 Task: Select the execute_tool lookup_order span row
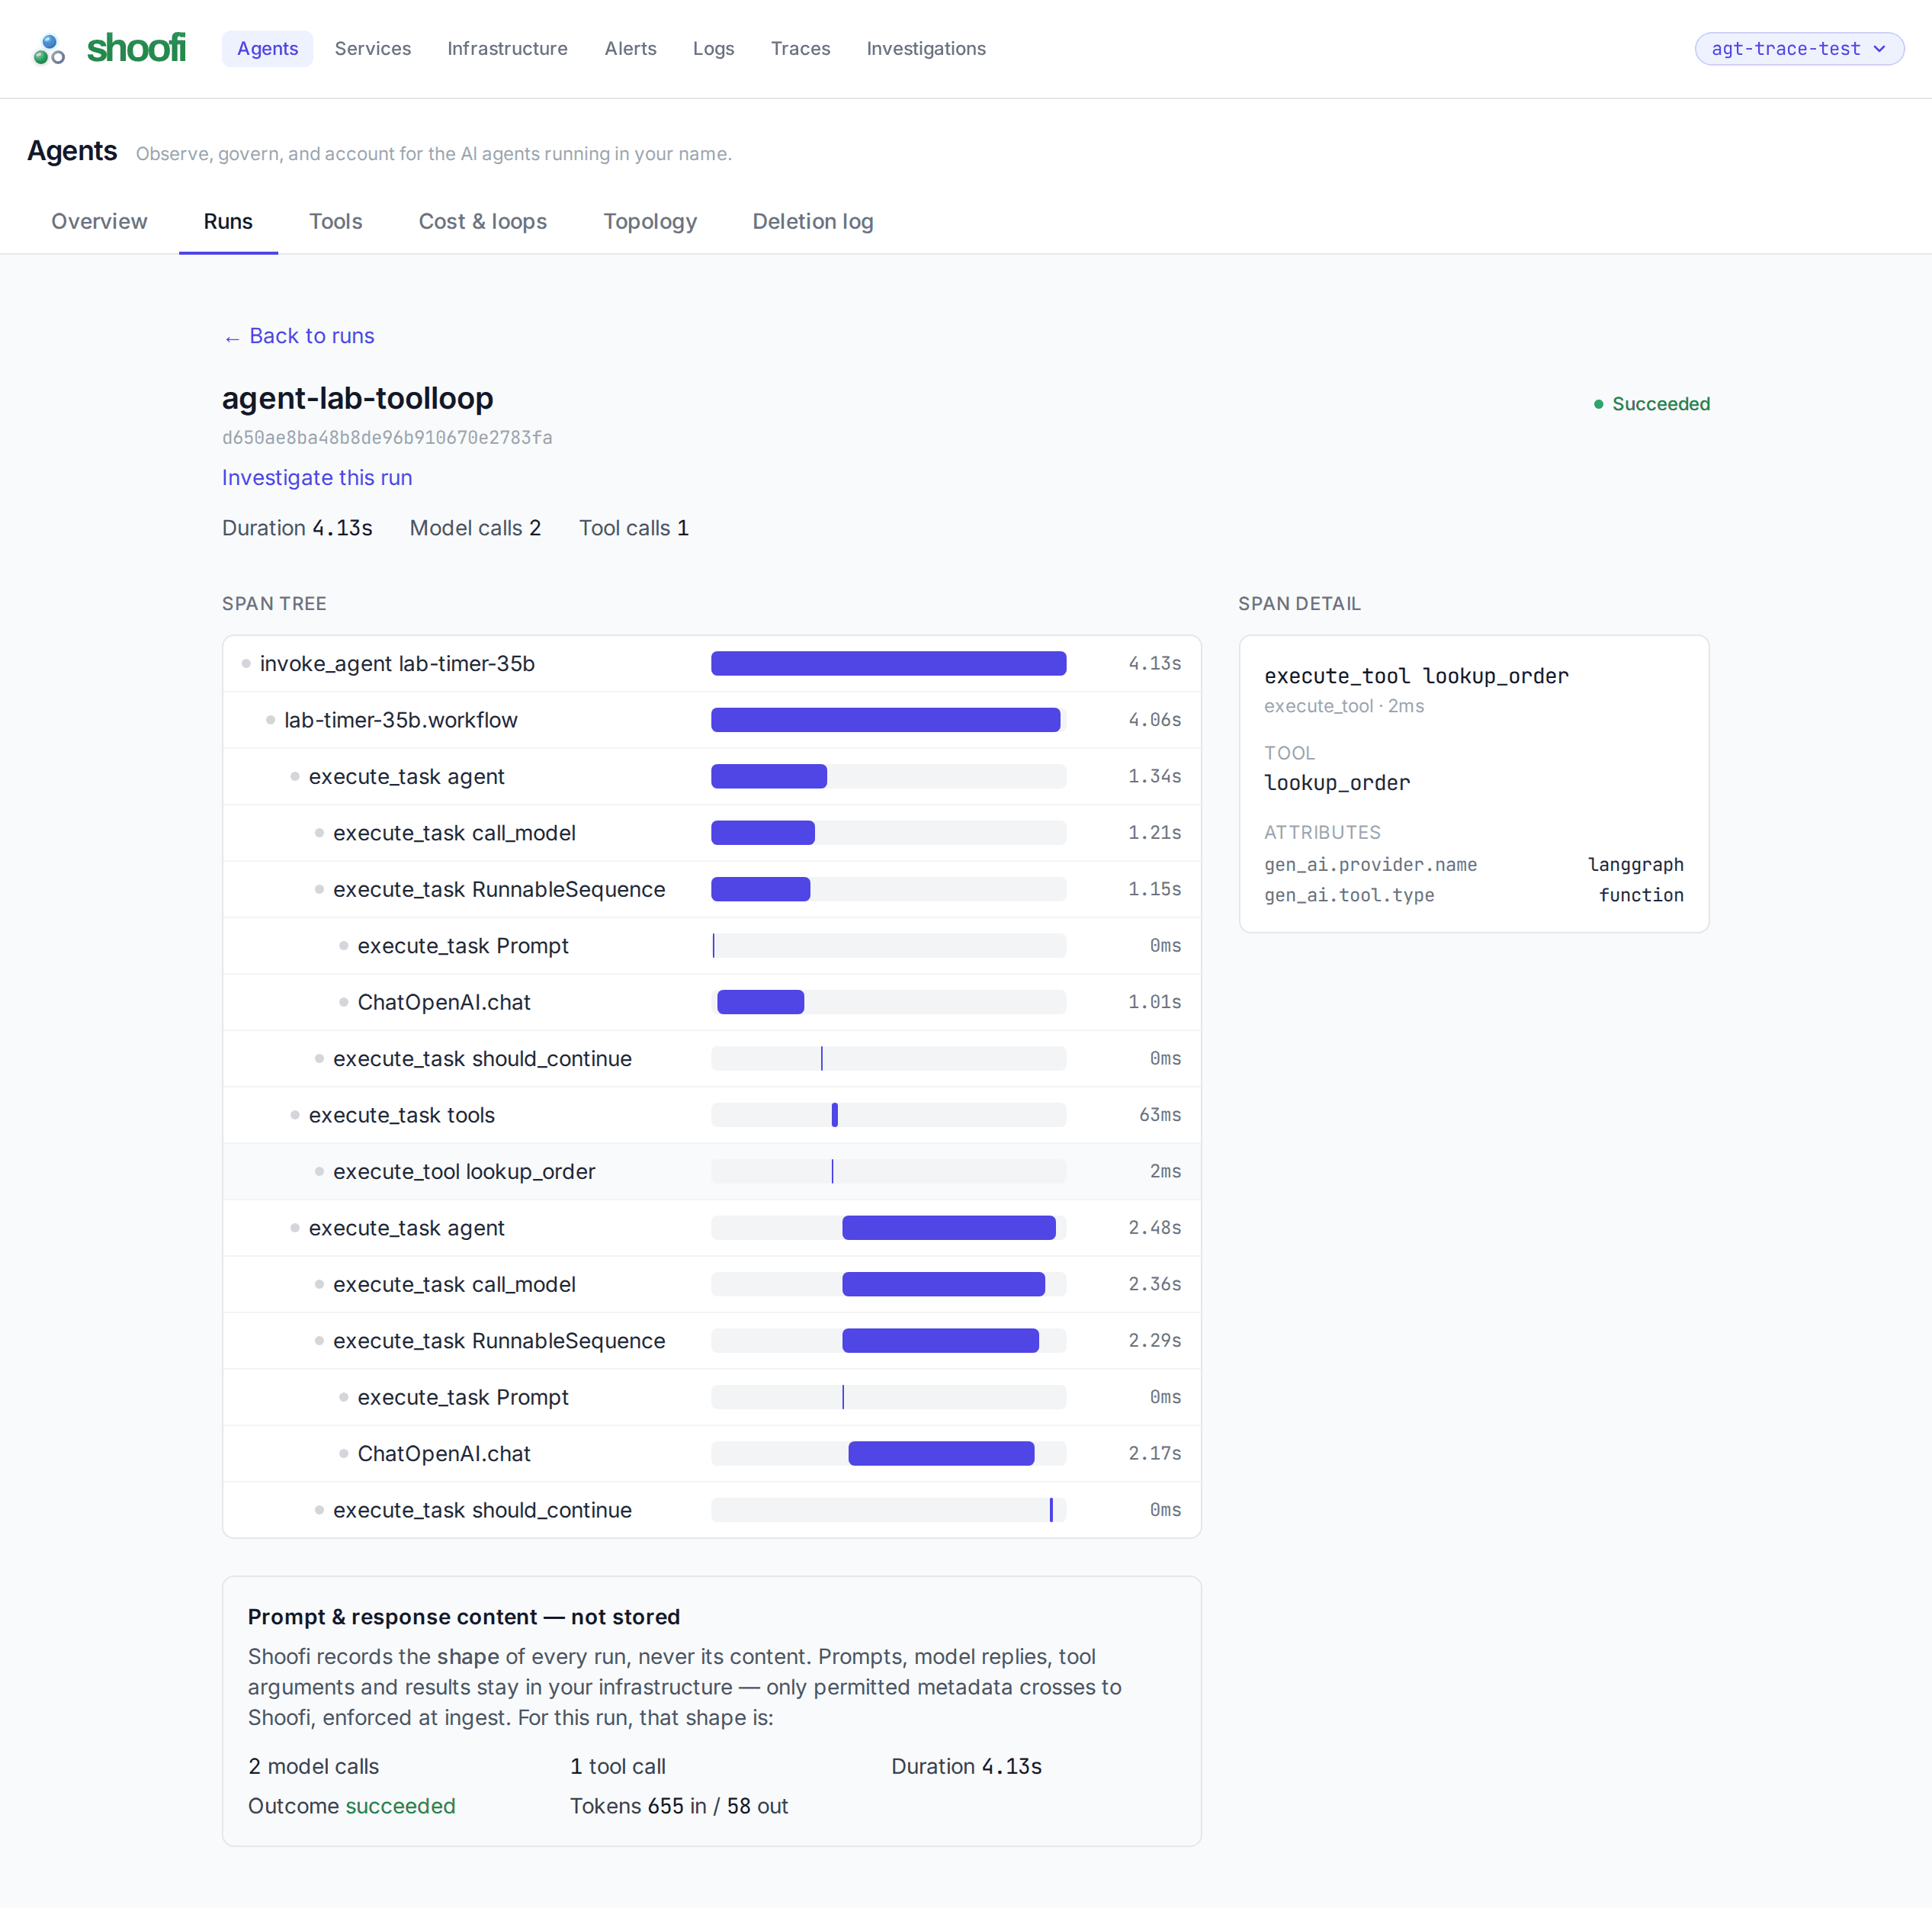pyautogui.click(x=711, y=1172)
